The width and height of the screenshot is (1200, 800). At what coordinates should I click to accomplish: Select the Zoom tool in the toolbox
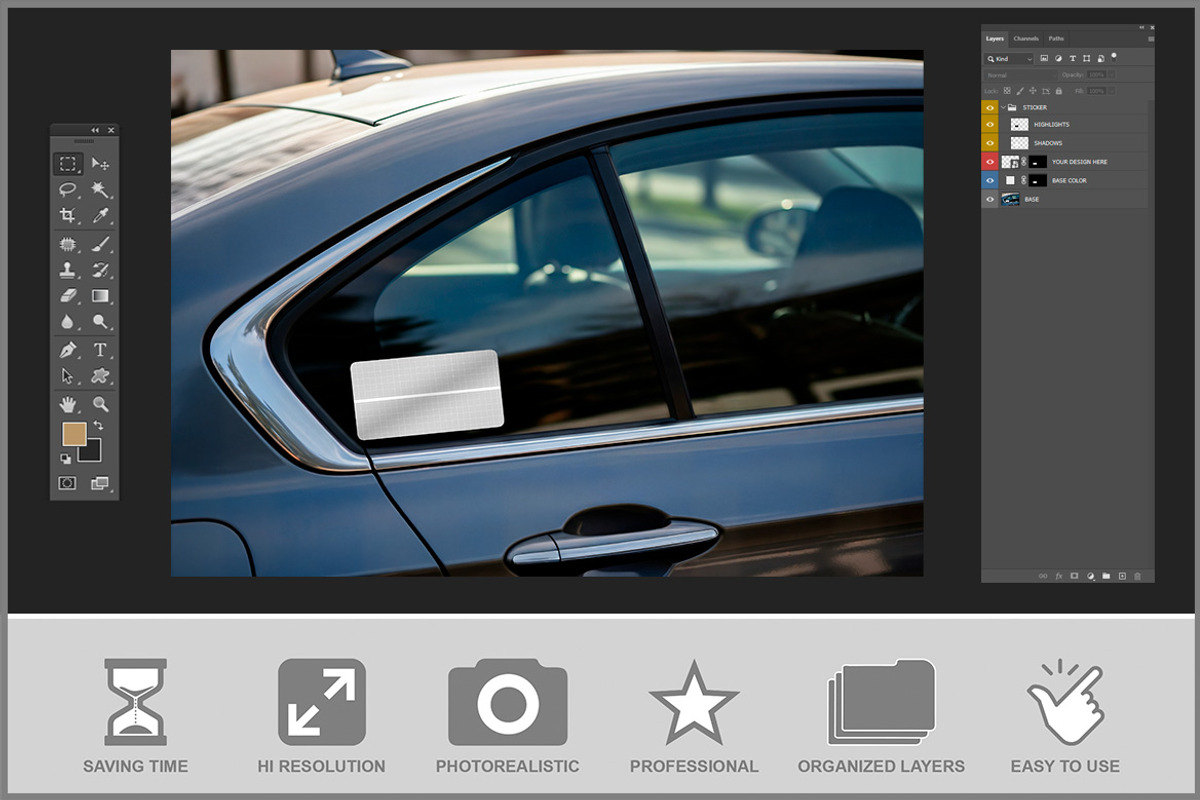[x=100, y=405]
